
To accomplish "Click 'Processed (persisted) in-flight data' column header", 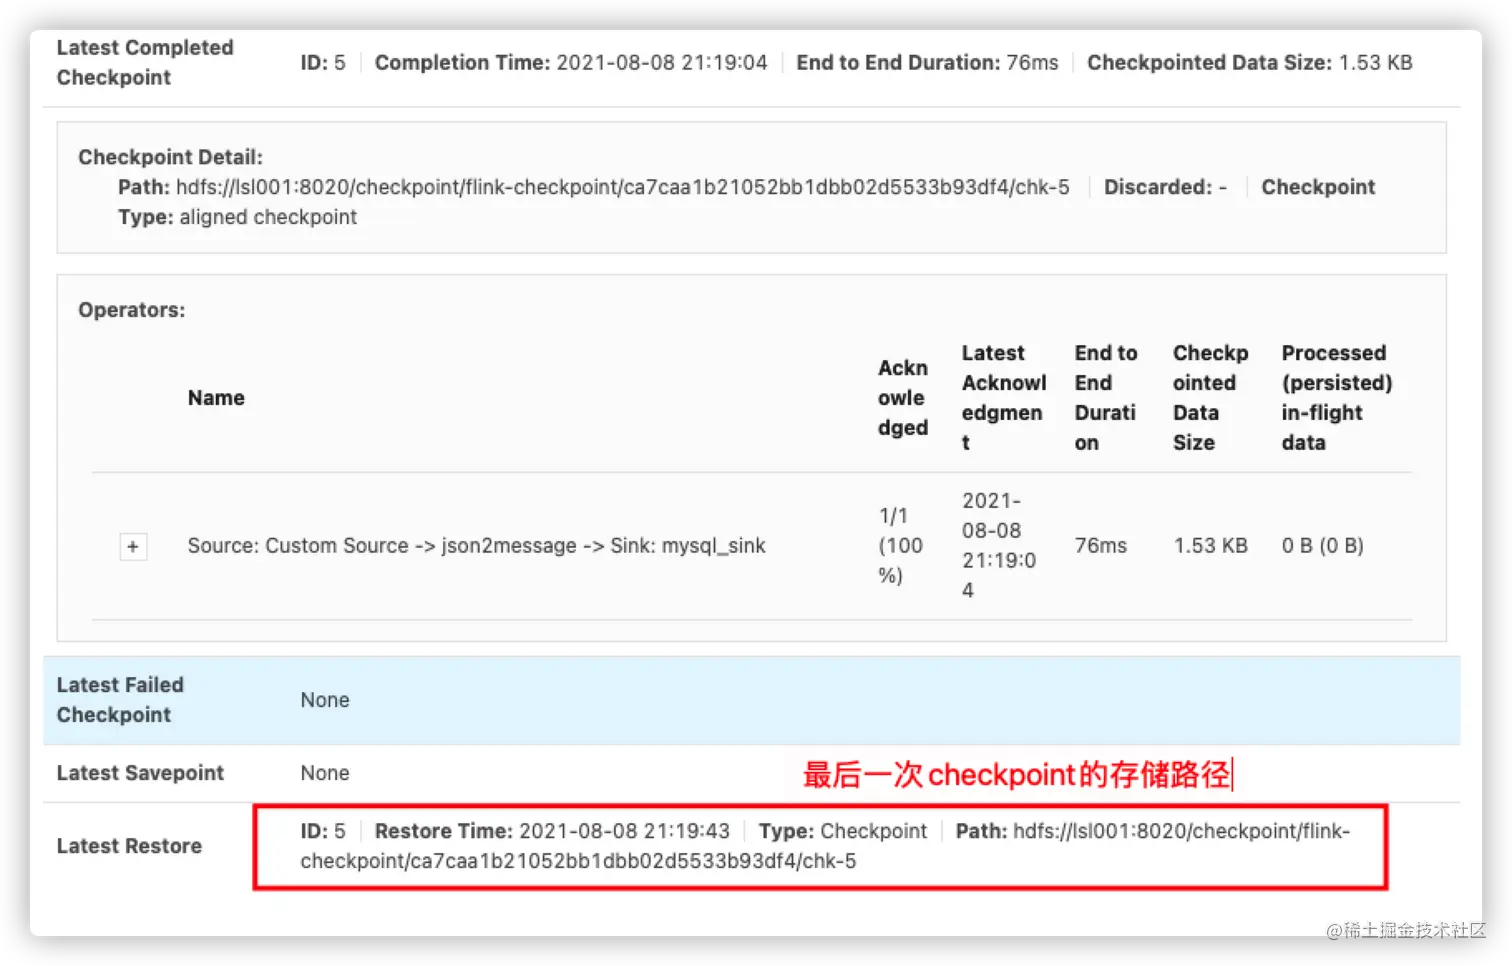I will [1337, 398].
